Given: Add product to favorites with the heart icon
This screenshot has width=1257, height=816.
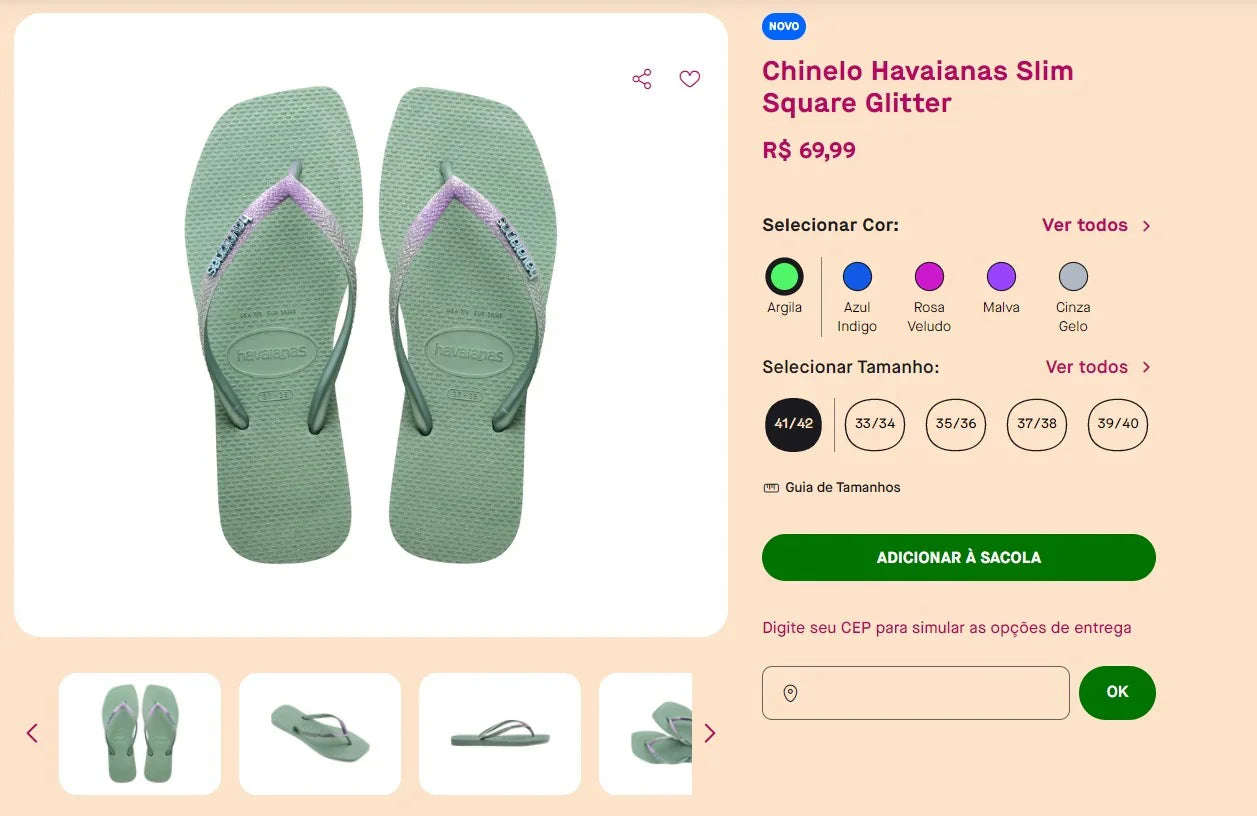Looking at the screenshot, I should coord(689,78).
